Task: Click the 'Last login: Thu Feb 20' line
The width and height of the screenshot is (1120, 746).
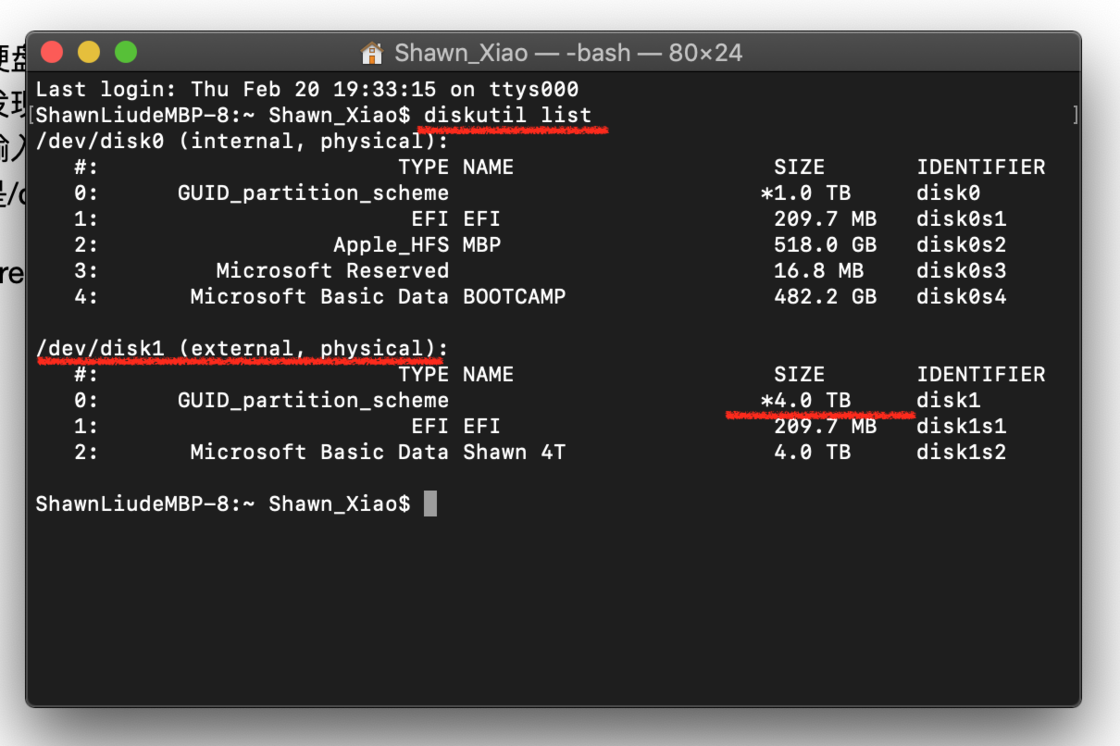Action: [307, 89]
